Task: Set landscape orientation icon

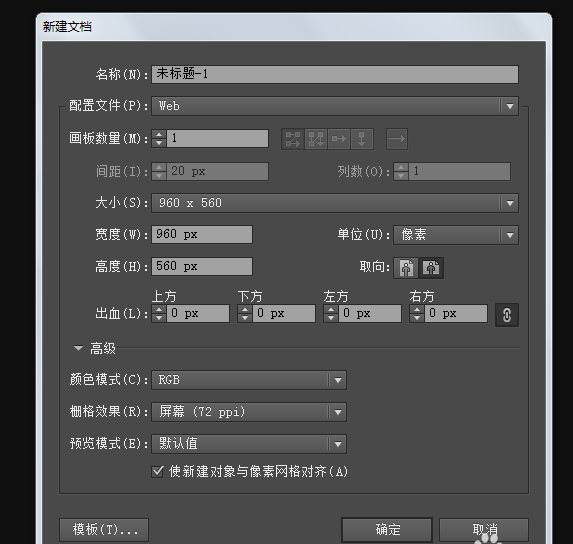Action: tap(431, 268)
